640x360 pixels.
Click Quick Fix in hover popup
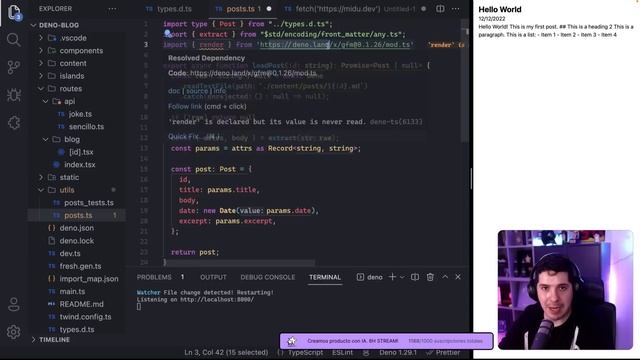(183, 136)
